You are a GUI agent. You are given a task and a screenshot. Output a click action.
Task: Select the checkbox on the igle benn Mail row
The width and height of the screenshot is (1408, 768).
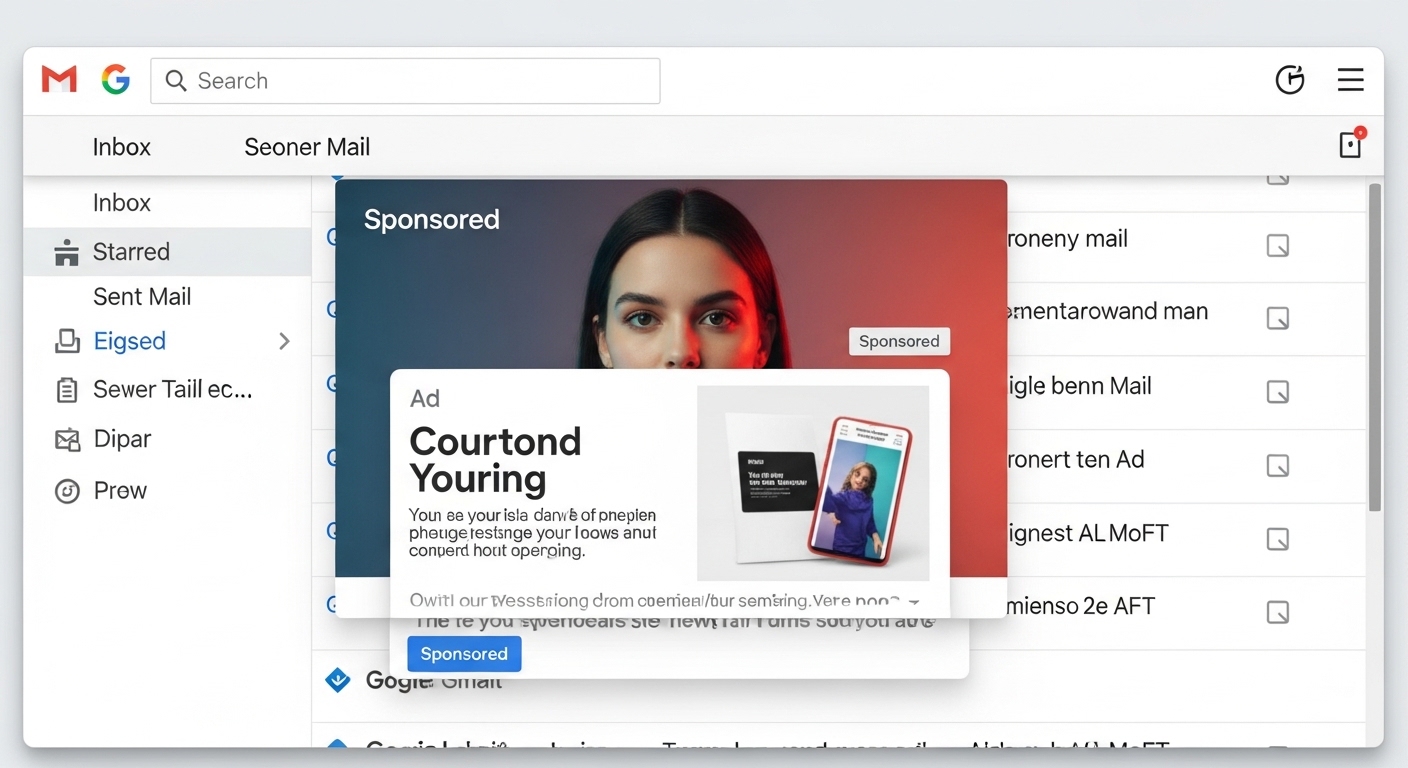(1278, 392)
